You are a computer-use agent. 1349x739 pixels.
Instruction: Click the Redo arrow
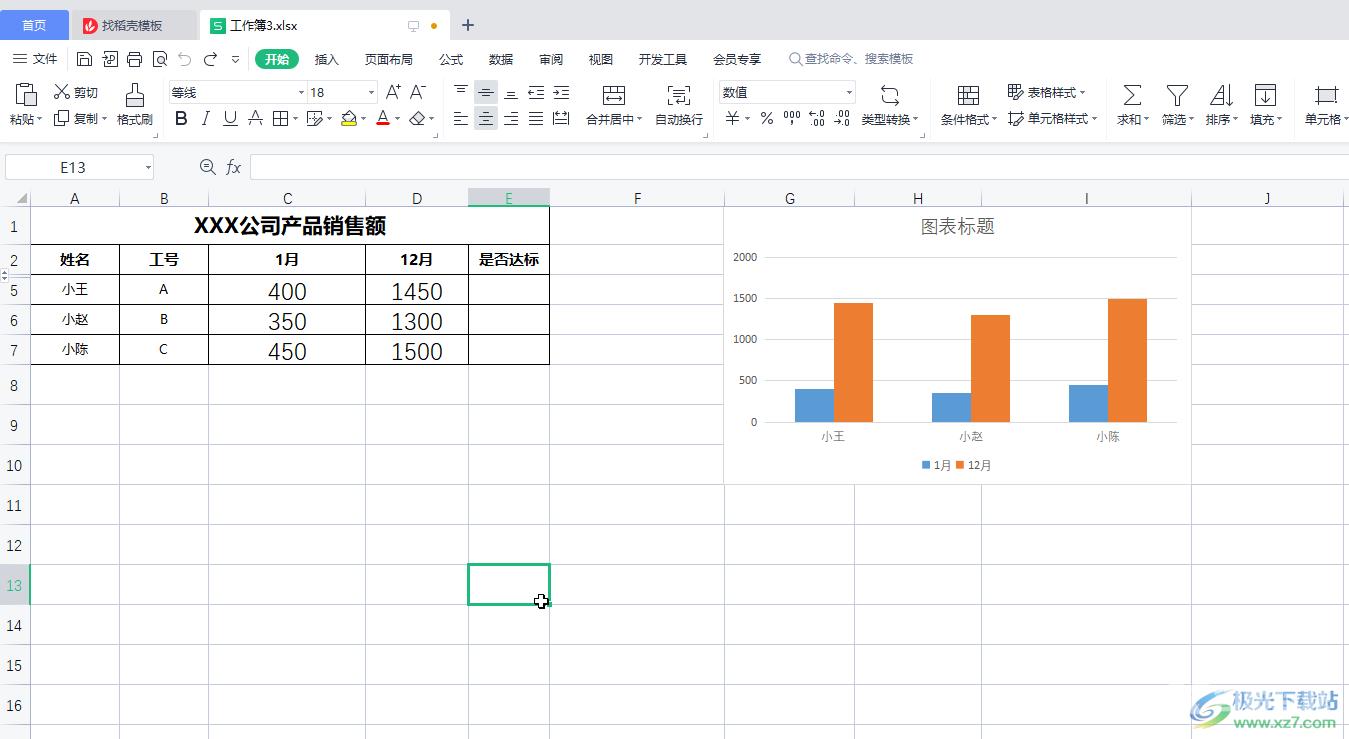210,59
